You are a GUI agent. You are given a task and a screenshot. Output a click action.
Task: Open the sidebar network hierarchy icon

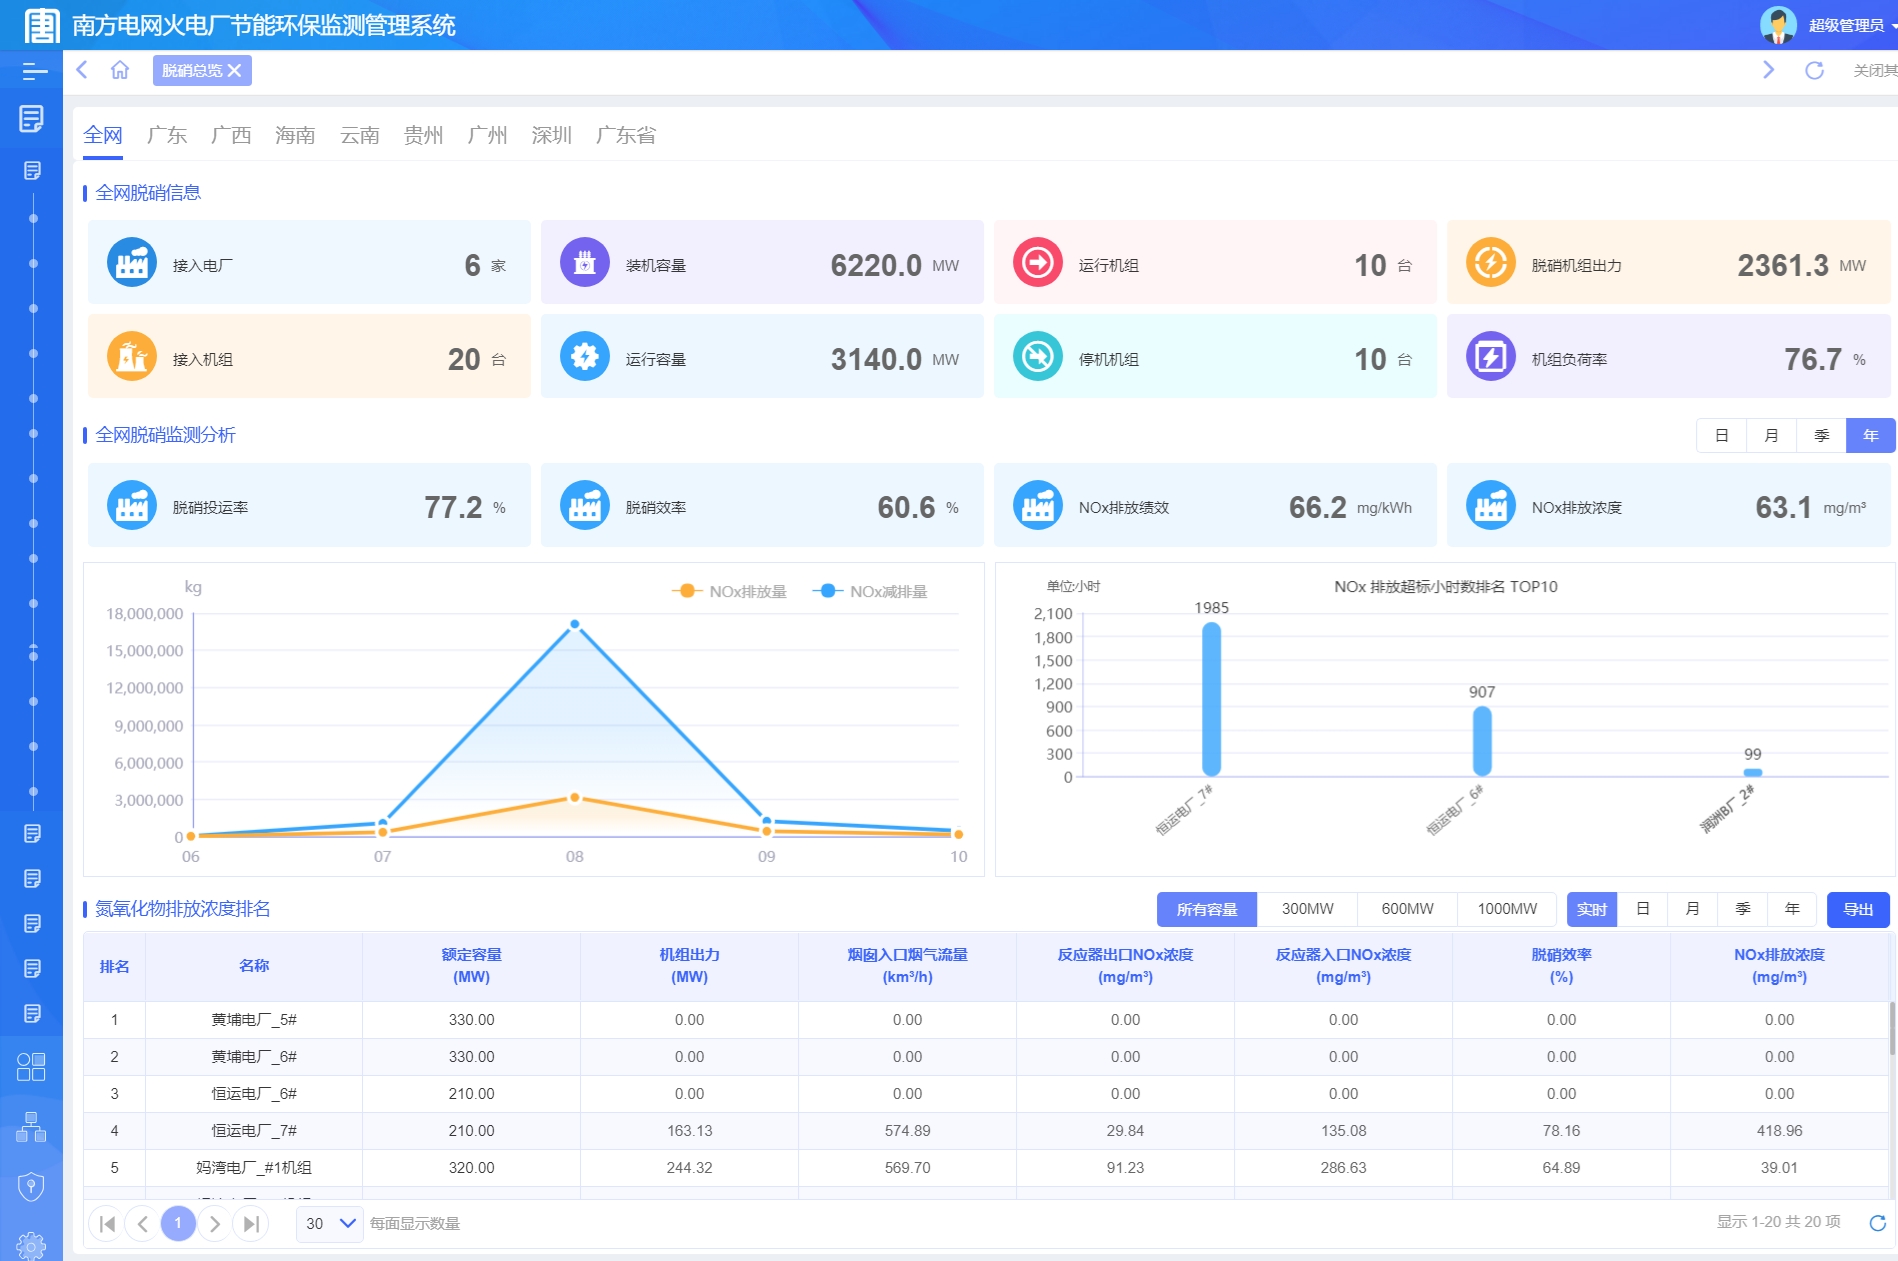point(31,1127)
